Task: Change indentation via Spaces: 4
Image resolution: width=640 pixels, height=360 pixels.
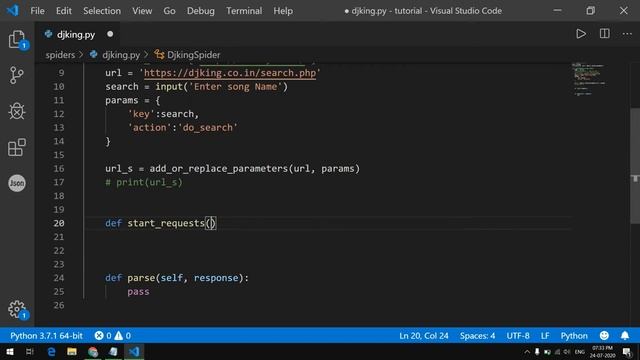Action: [x=478, y=336]
